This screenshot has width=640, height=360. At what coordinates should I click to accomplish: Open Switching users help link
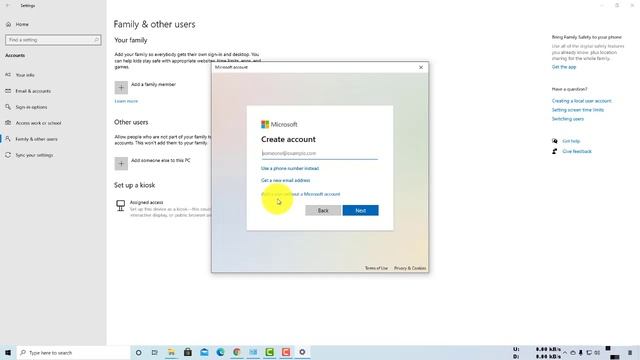pyautogui.click(x=568, y=119)
